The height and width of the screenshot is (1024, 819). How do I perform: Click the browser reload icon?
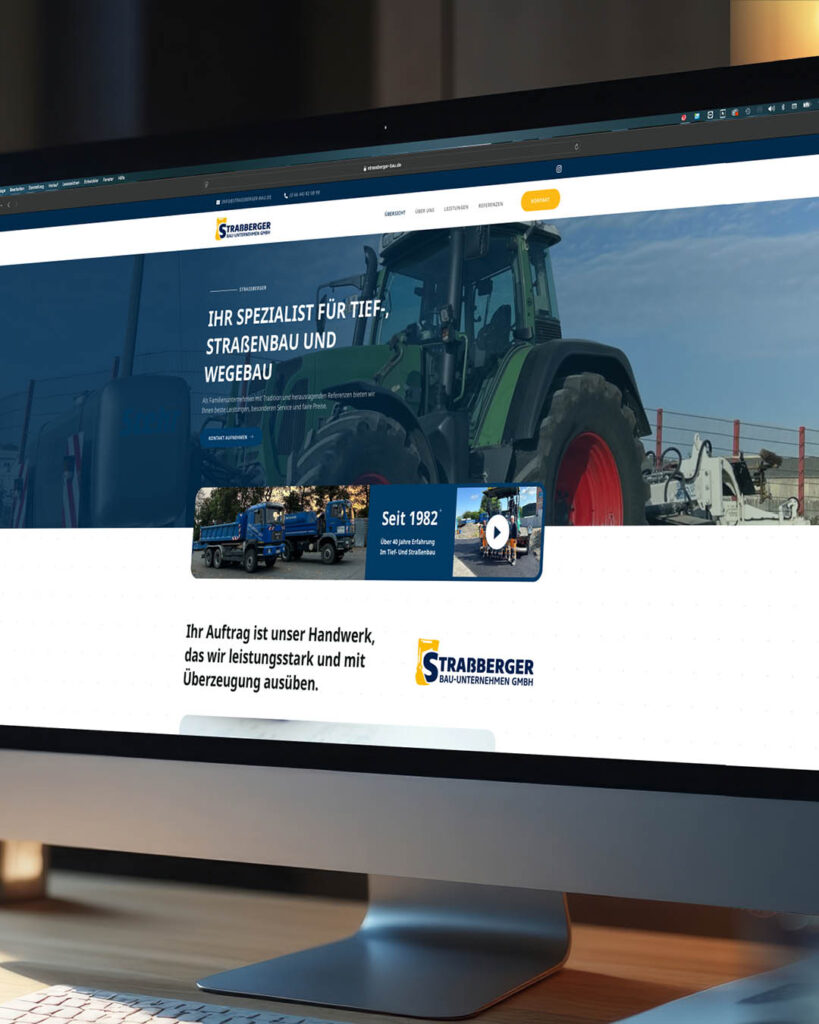coord(576,146)
